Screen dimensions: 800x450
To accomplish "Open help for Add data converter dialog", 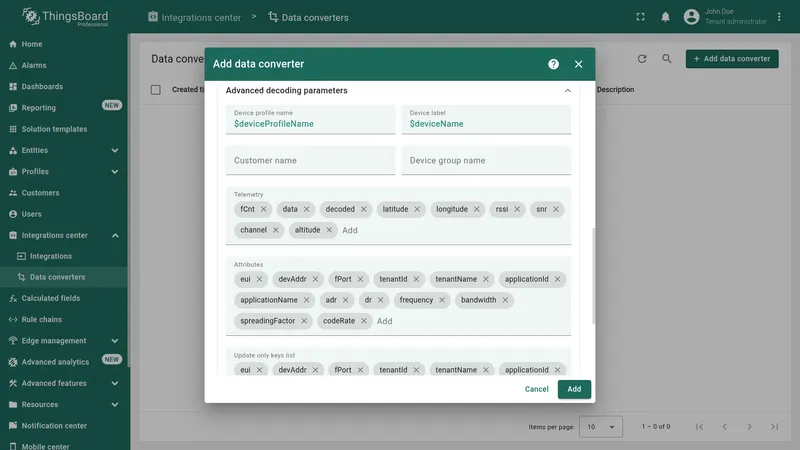I will tap(553, 64).
